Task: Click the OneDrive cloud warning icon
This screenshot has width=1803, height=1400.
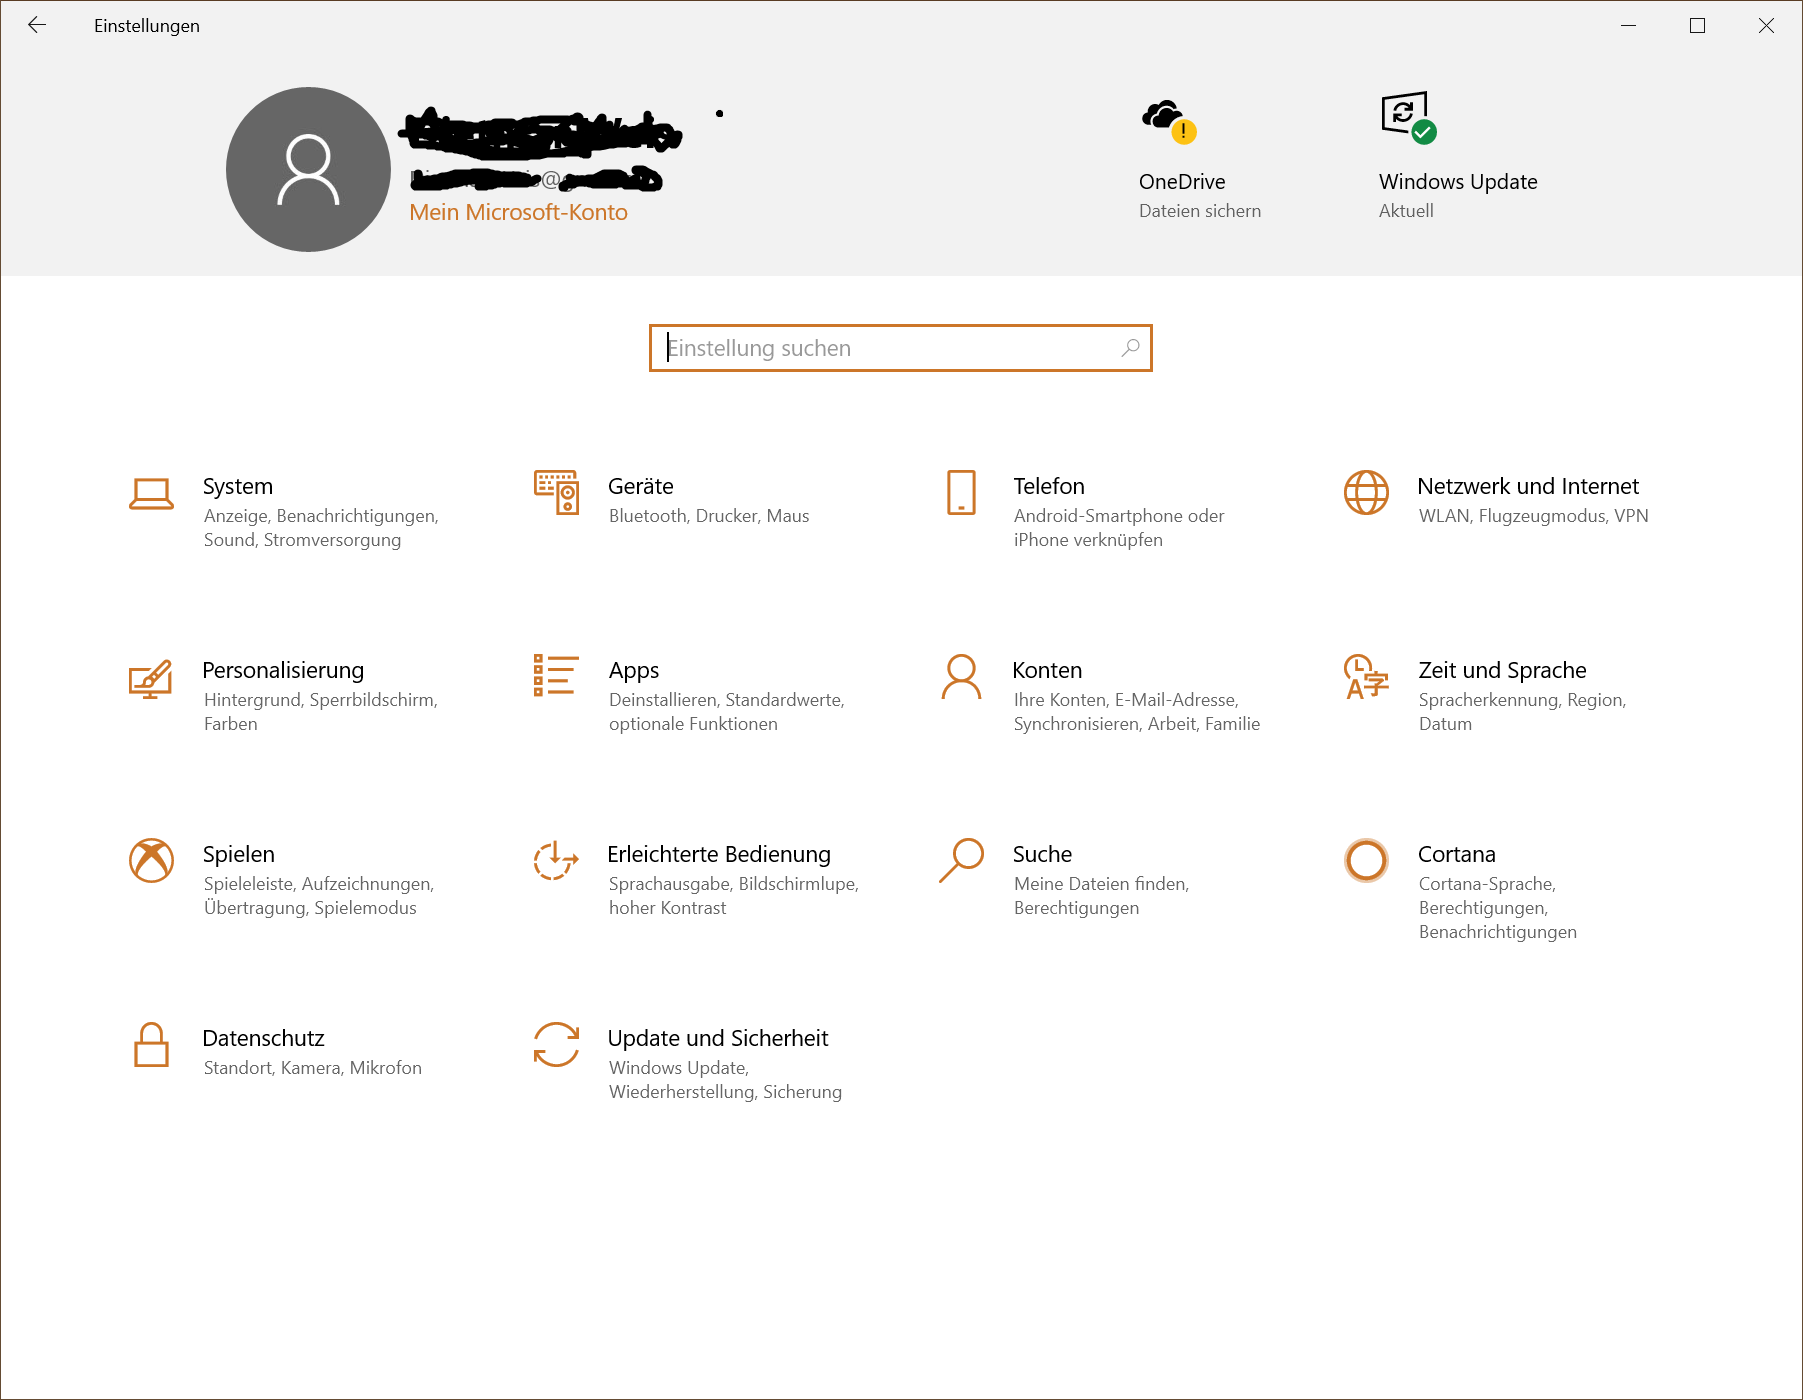Action: [x=1169, y=121]
